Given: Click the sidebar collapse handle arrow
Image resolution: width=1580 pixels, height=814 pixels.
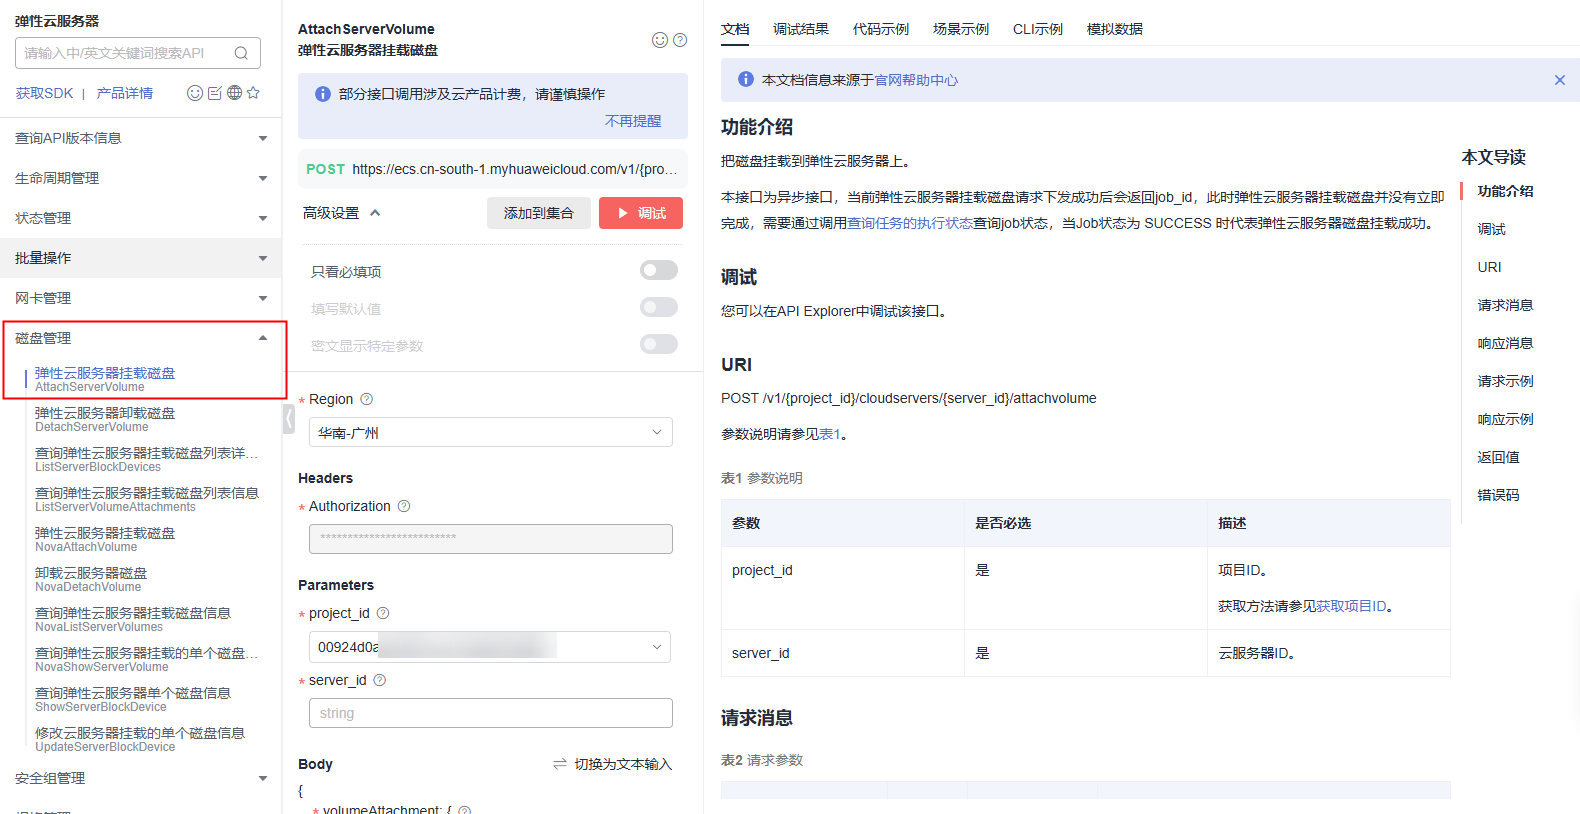Looking at the screenshot, I should (288, 418).
